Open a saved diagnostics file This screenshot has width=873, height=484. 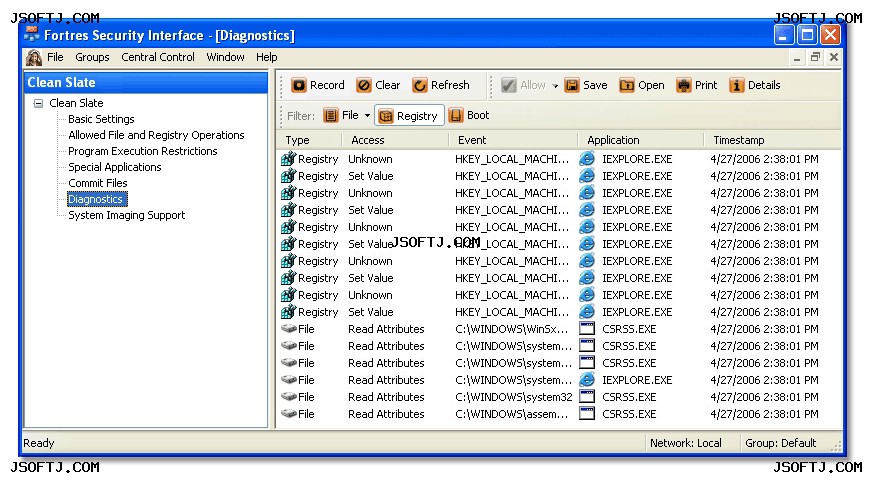642,85
